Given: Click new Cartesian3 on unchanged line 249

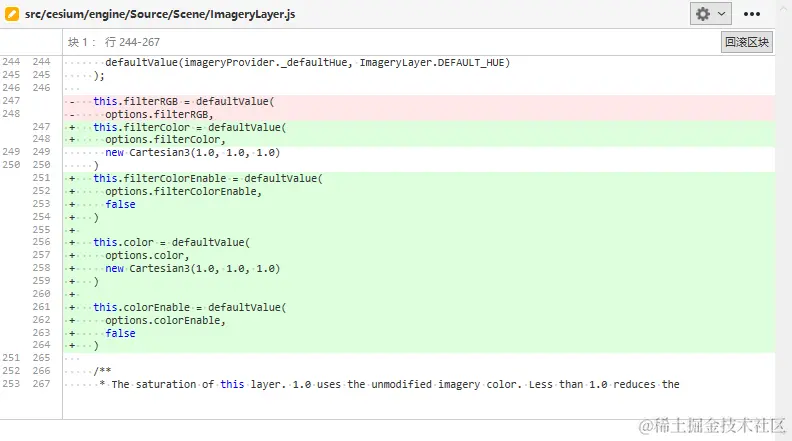Looking at the screenshot, I should pos(192,153).
